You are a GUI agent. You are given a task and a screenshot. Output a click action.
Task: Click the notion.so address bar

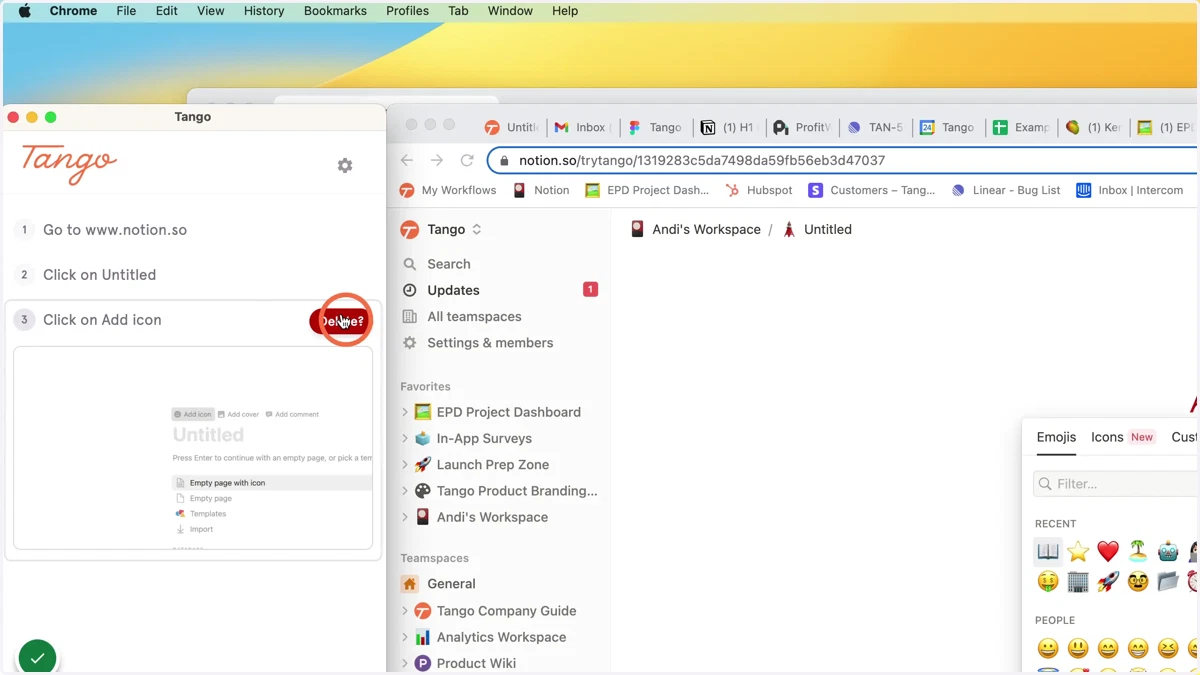843,160
